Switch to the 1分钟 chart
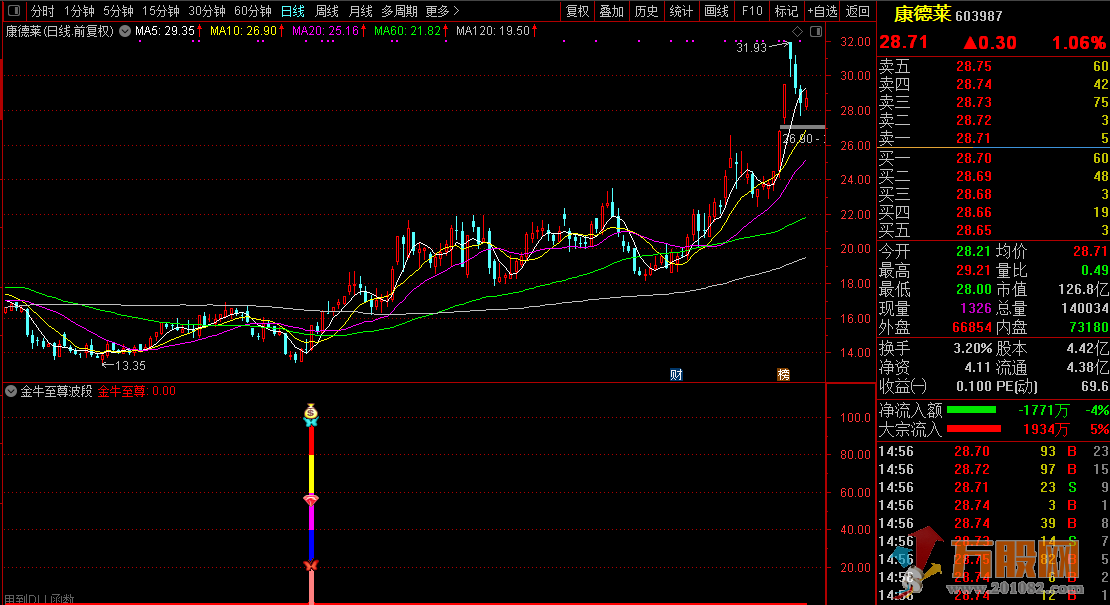Image resolution: width=1110 pixels, height=605 pixels. [x=79, y=11]
